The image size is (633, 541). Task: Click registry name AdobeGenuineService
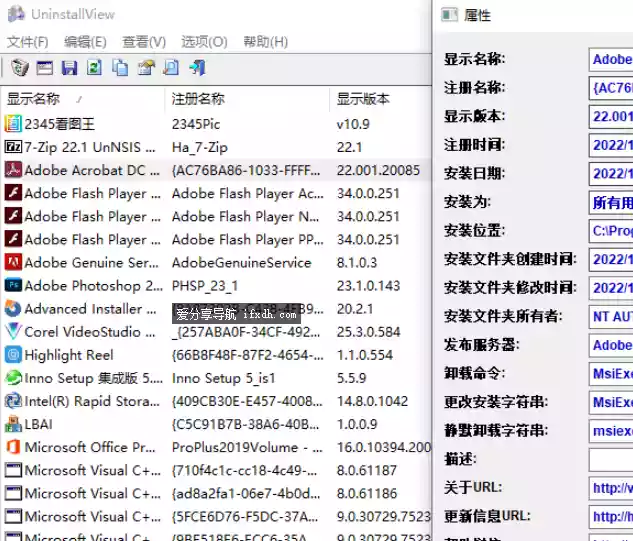tap(241, 263)
